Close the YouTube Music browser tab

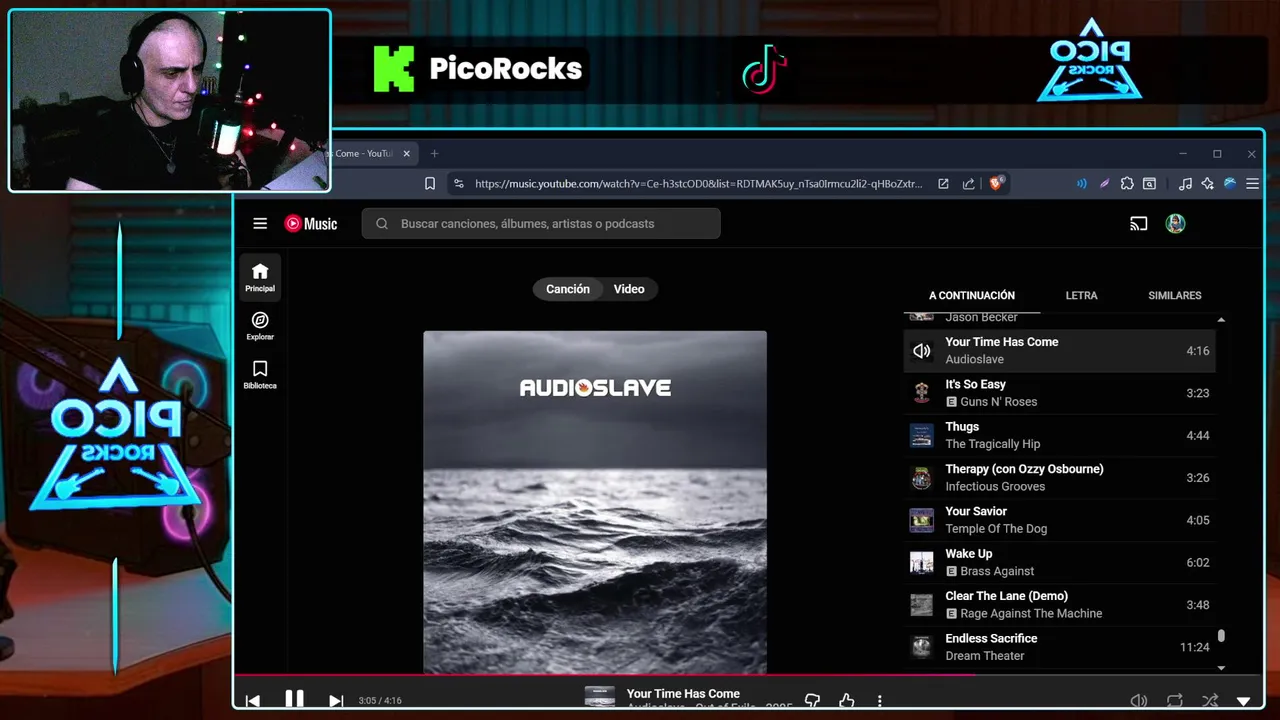407,154
